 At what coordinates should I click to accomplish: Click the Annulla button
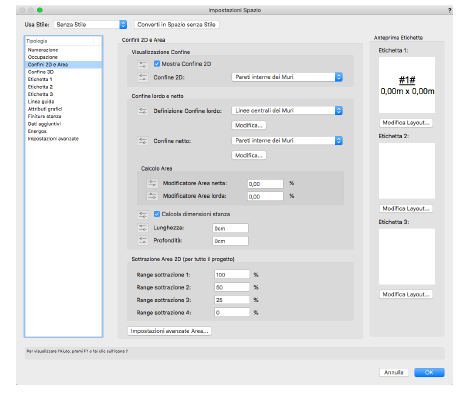(394, 372)
